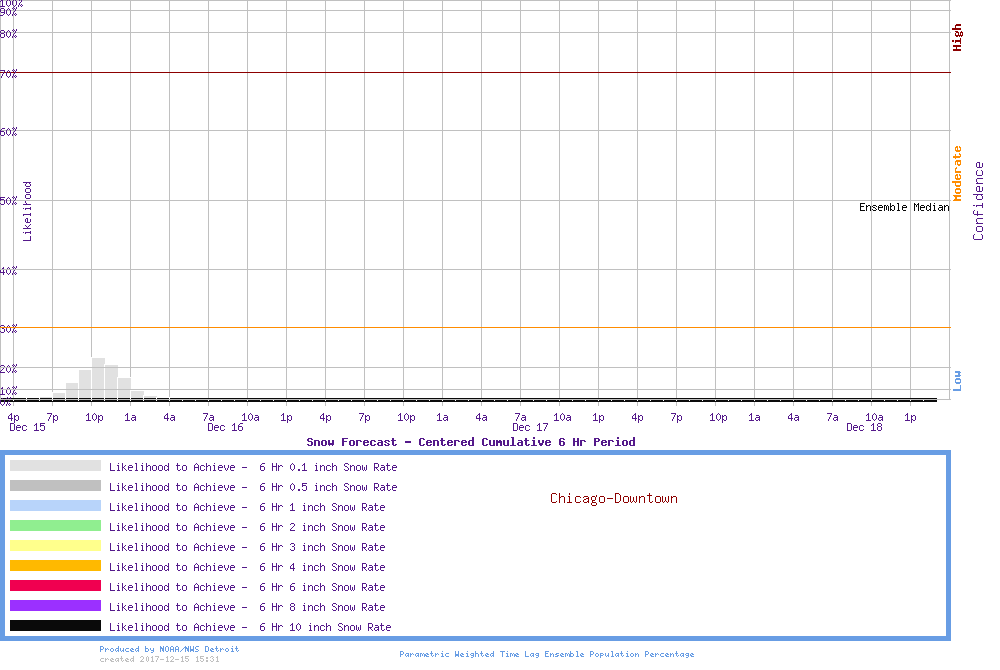1000x670 pixels.
Task: Click the Ensemble Median label
Action: (x=903, y=207)
